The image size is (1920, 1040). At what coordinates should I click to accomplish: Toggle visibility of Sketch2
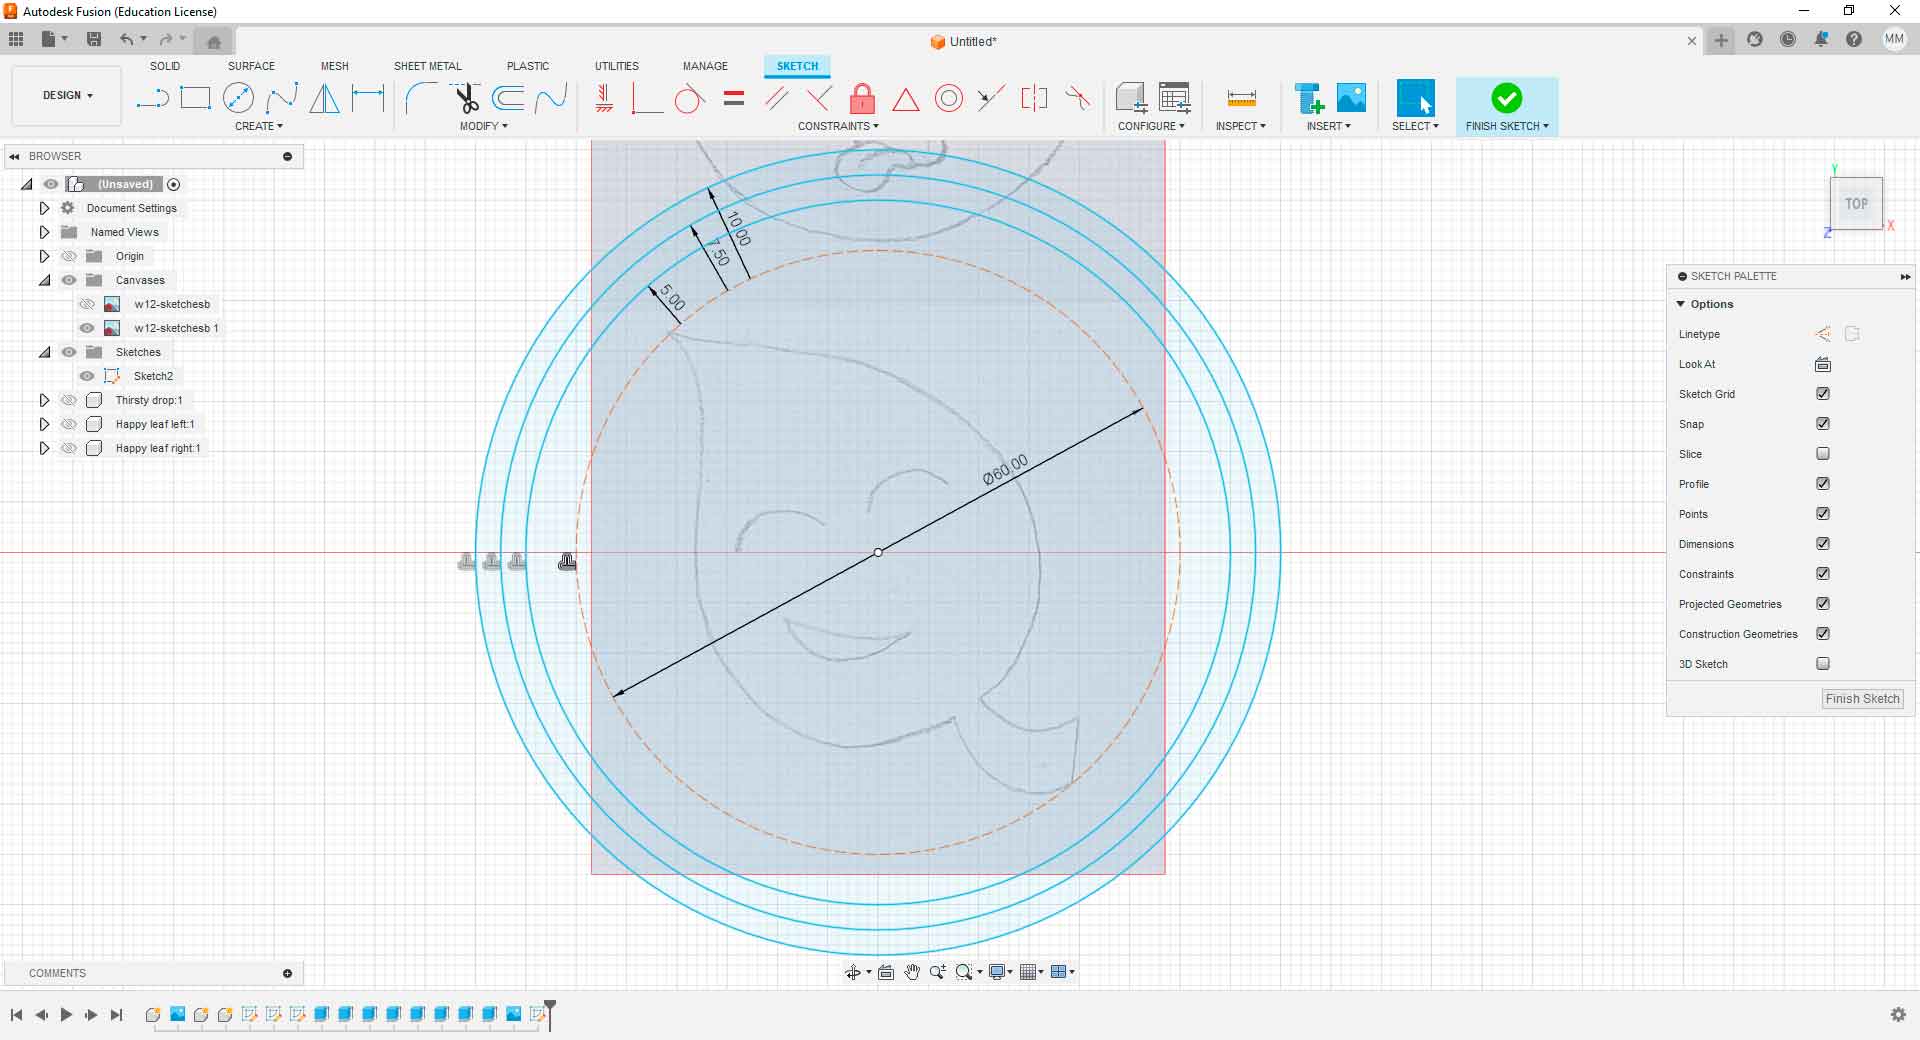pos(87,376)
